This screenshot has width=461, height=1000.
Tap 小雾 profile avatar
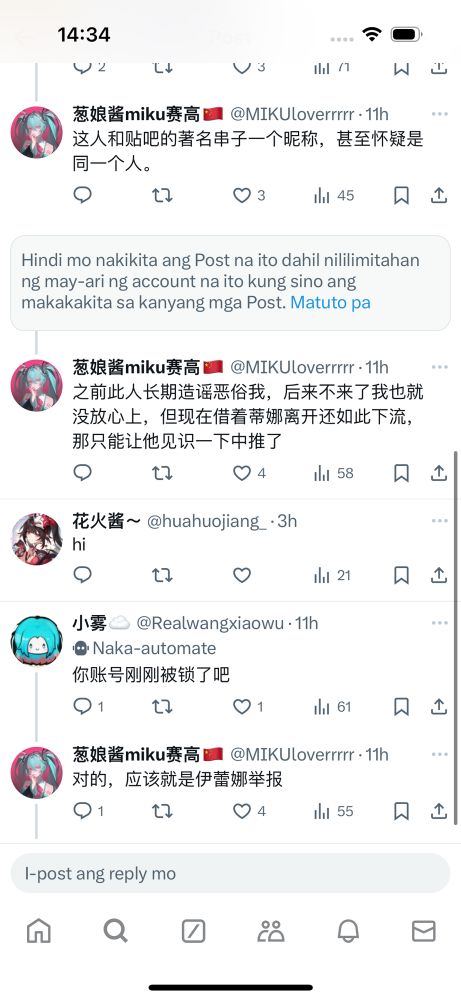(x=36, y=642)
